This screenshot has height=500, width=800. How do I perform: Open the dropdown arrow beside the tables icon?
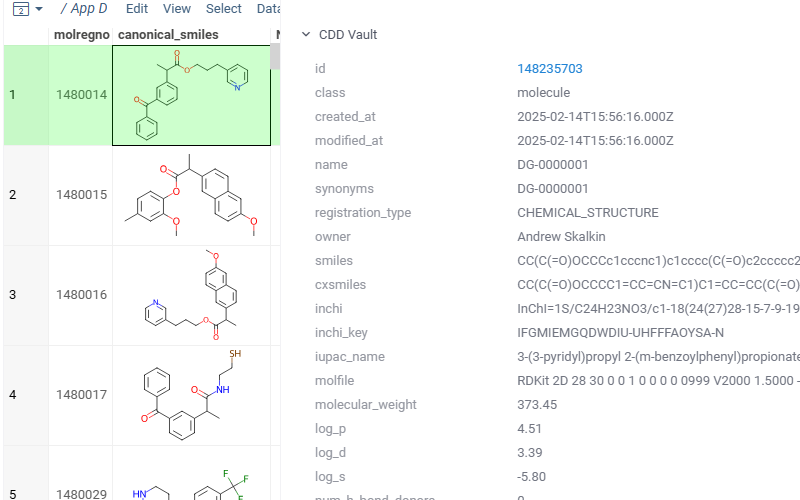coord(39,9)
